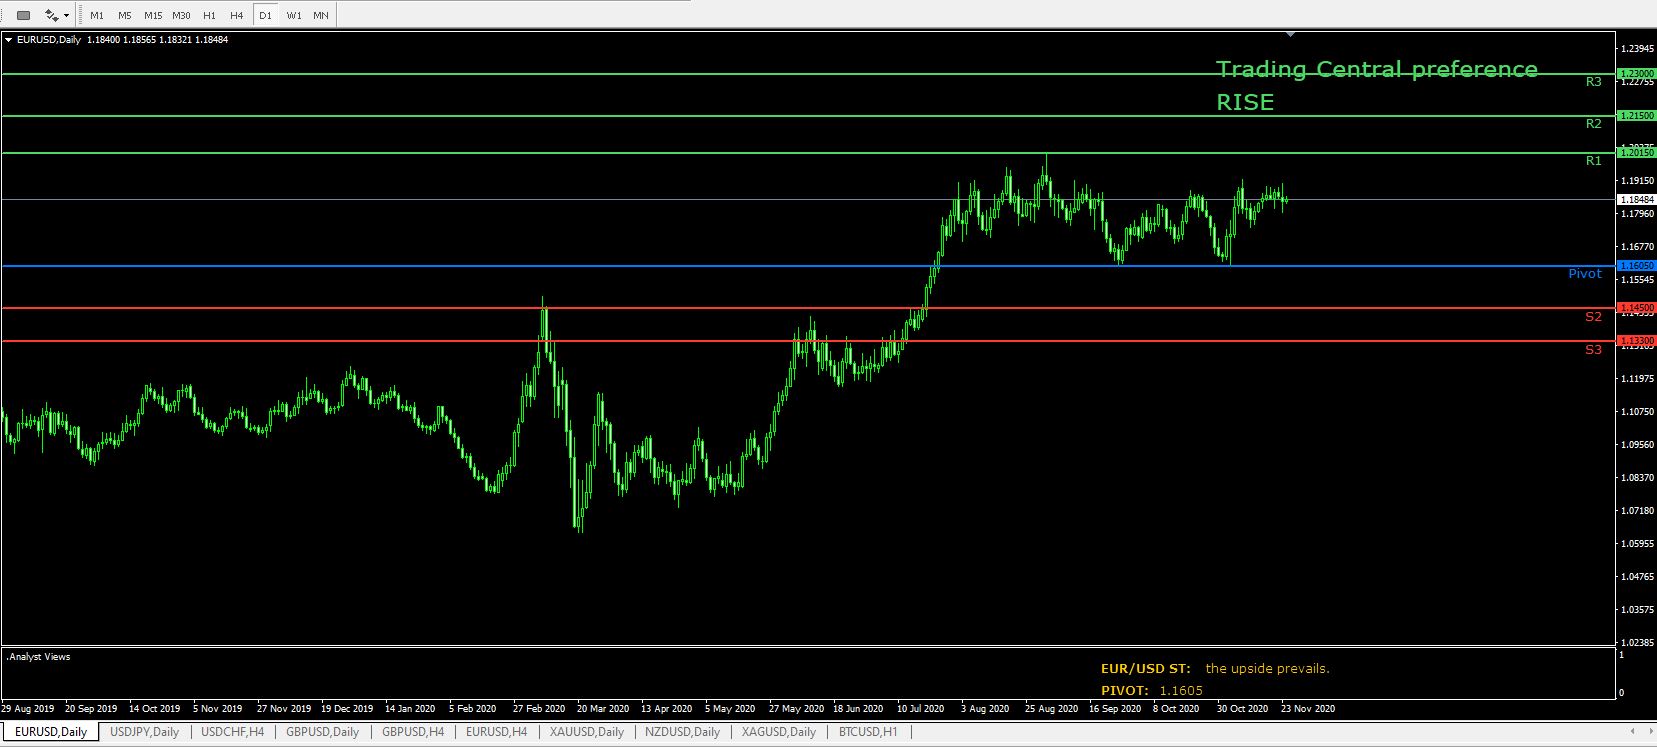Select the EURUSD,Daily chart tab
Viewport: 1657px width, 747px height.
[50, 732]
